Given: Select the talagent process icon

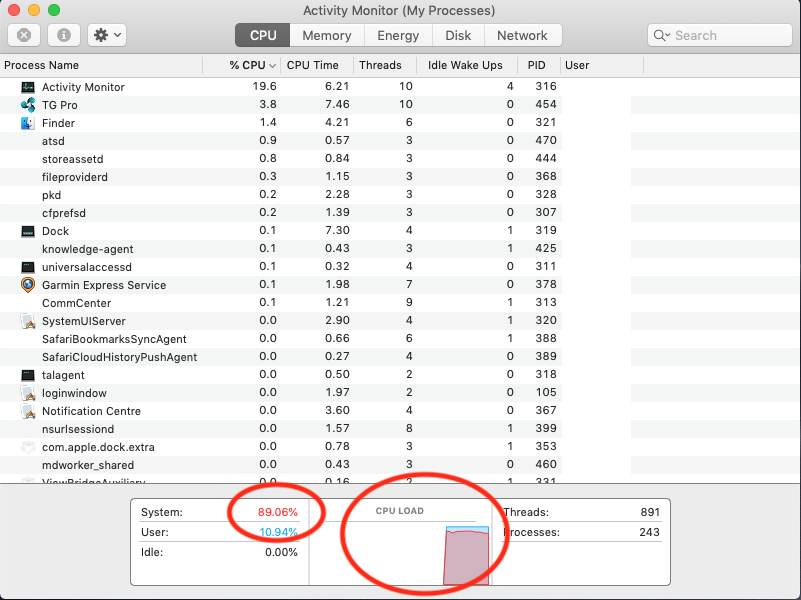Looking at the screenshot, I should [28, 375].
